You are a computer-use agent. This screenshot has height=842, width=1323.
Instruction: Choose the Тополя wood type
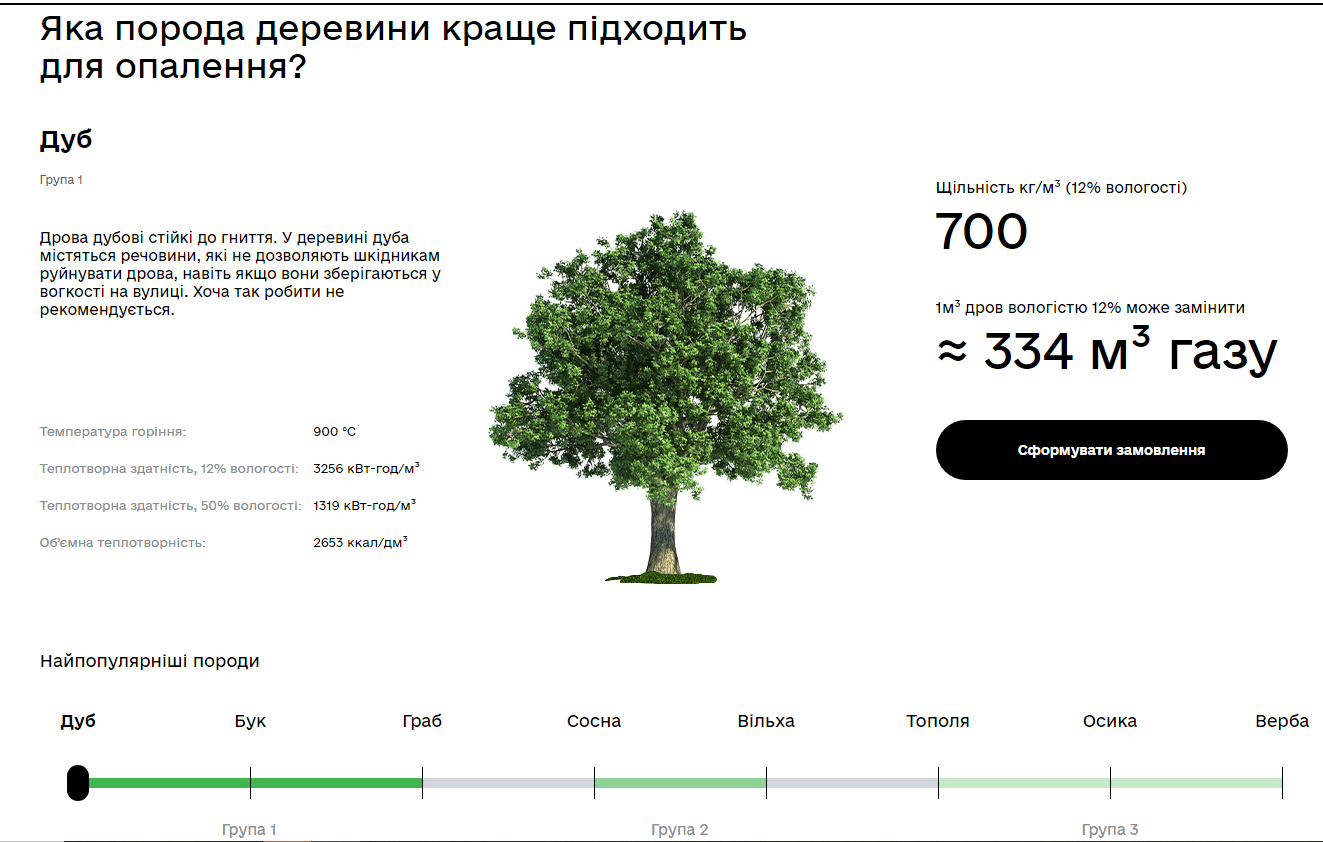tap(936, 720)
